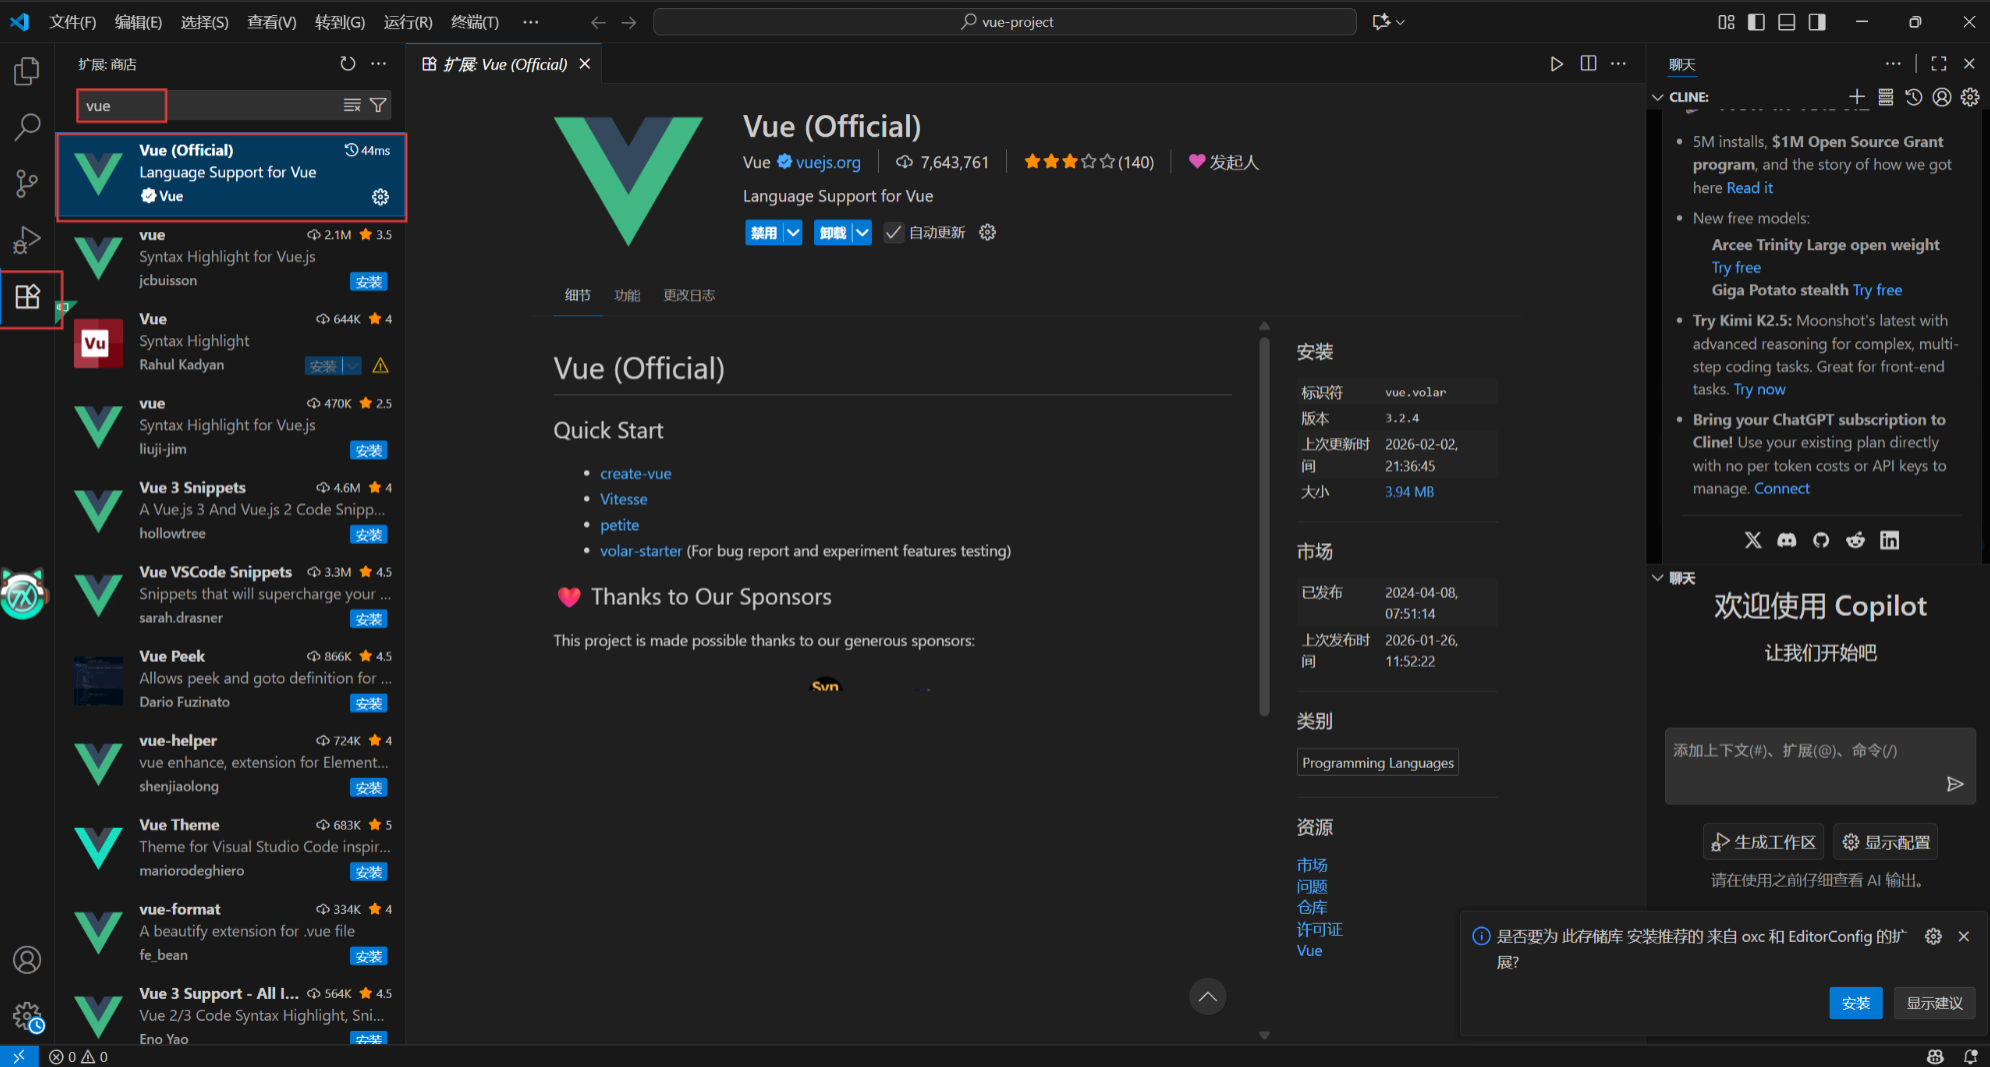Image resolution: width=1990 pixels, height=1067 pixels.
Task: Open the File menu
Action: click(73, 22)
